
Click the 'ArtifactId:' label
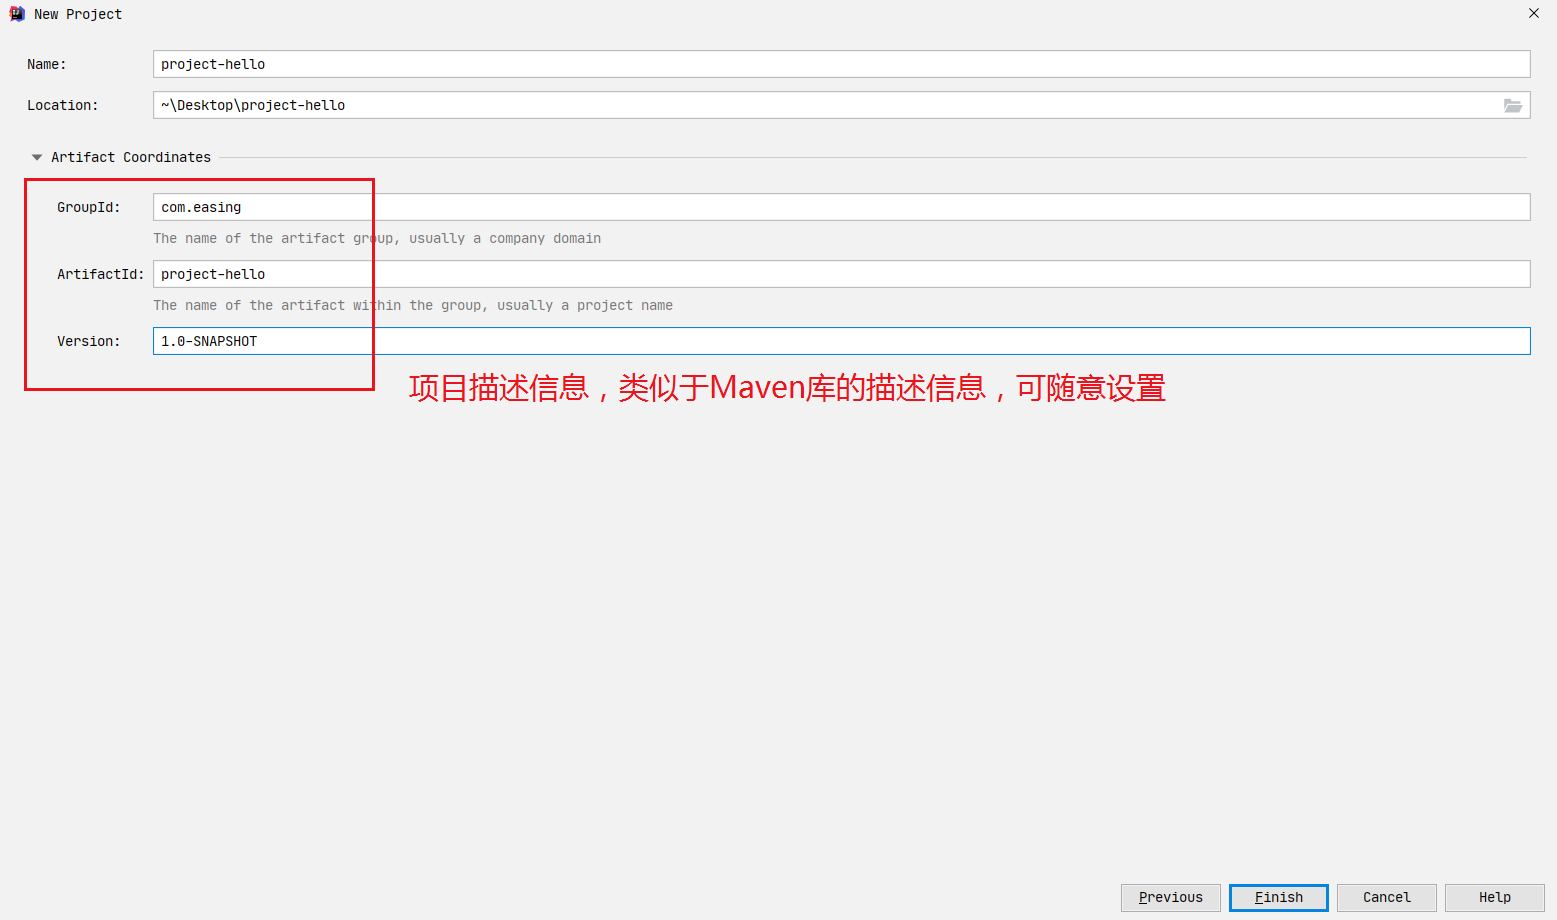click(101, 274)
